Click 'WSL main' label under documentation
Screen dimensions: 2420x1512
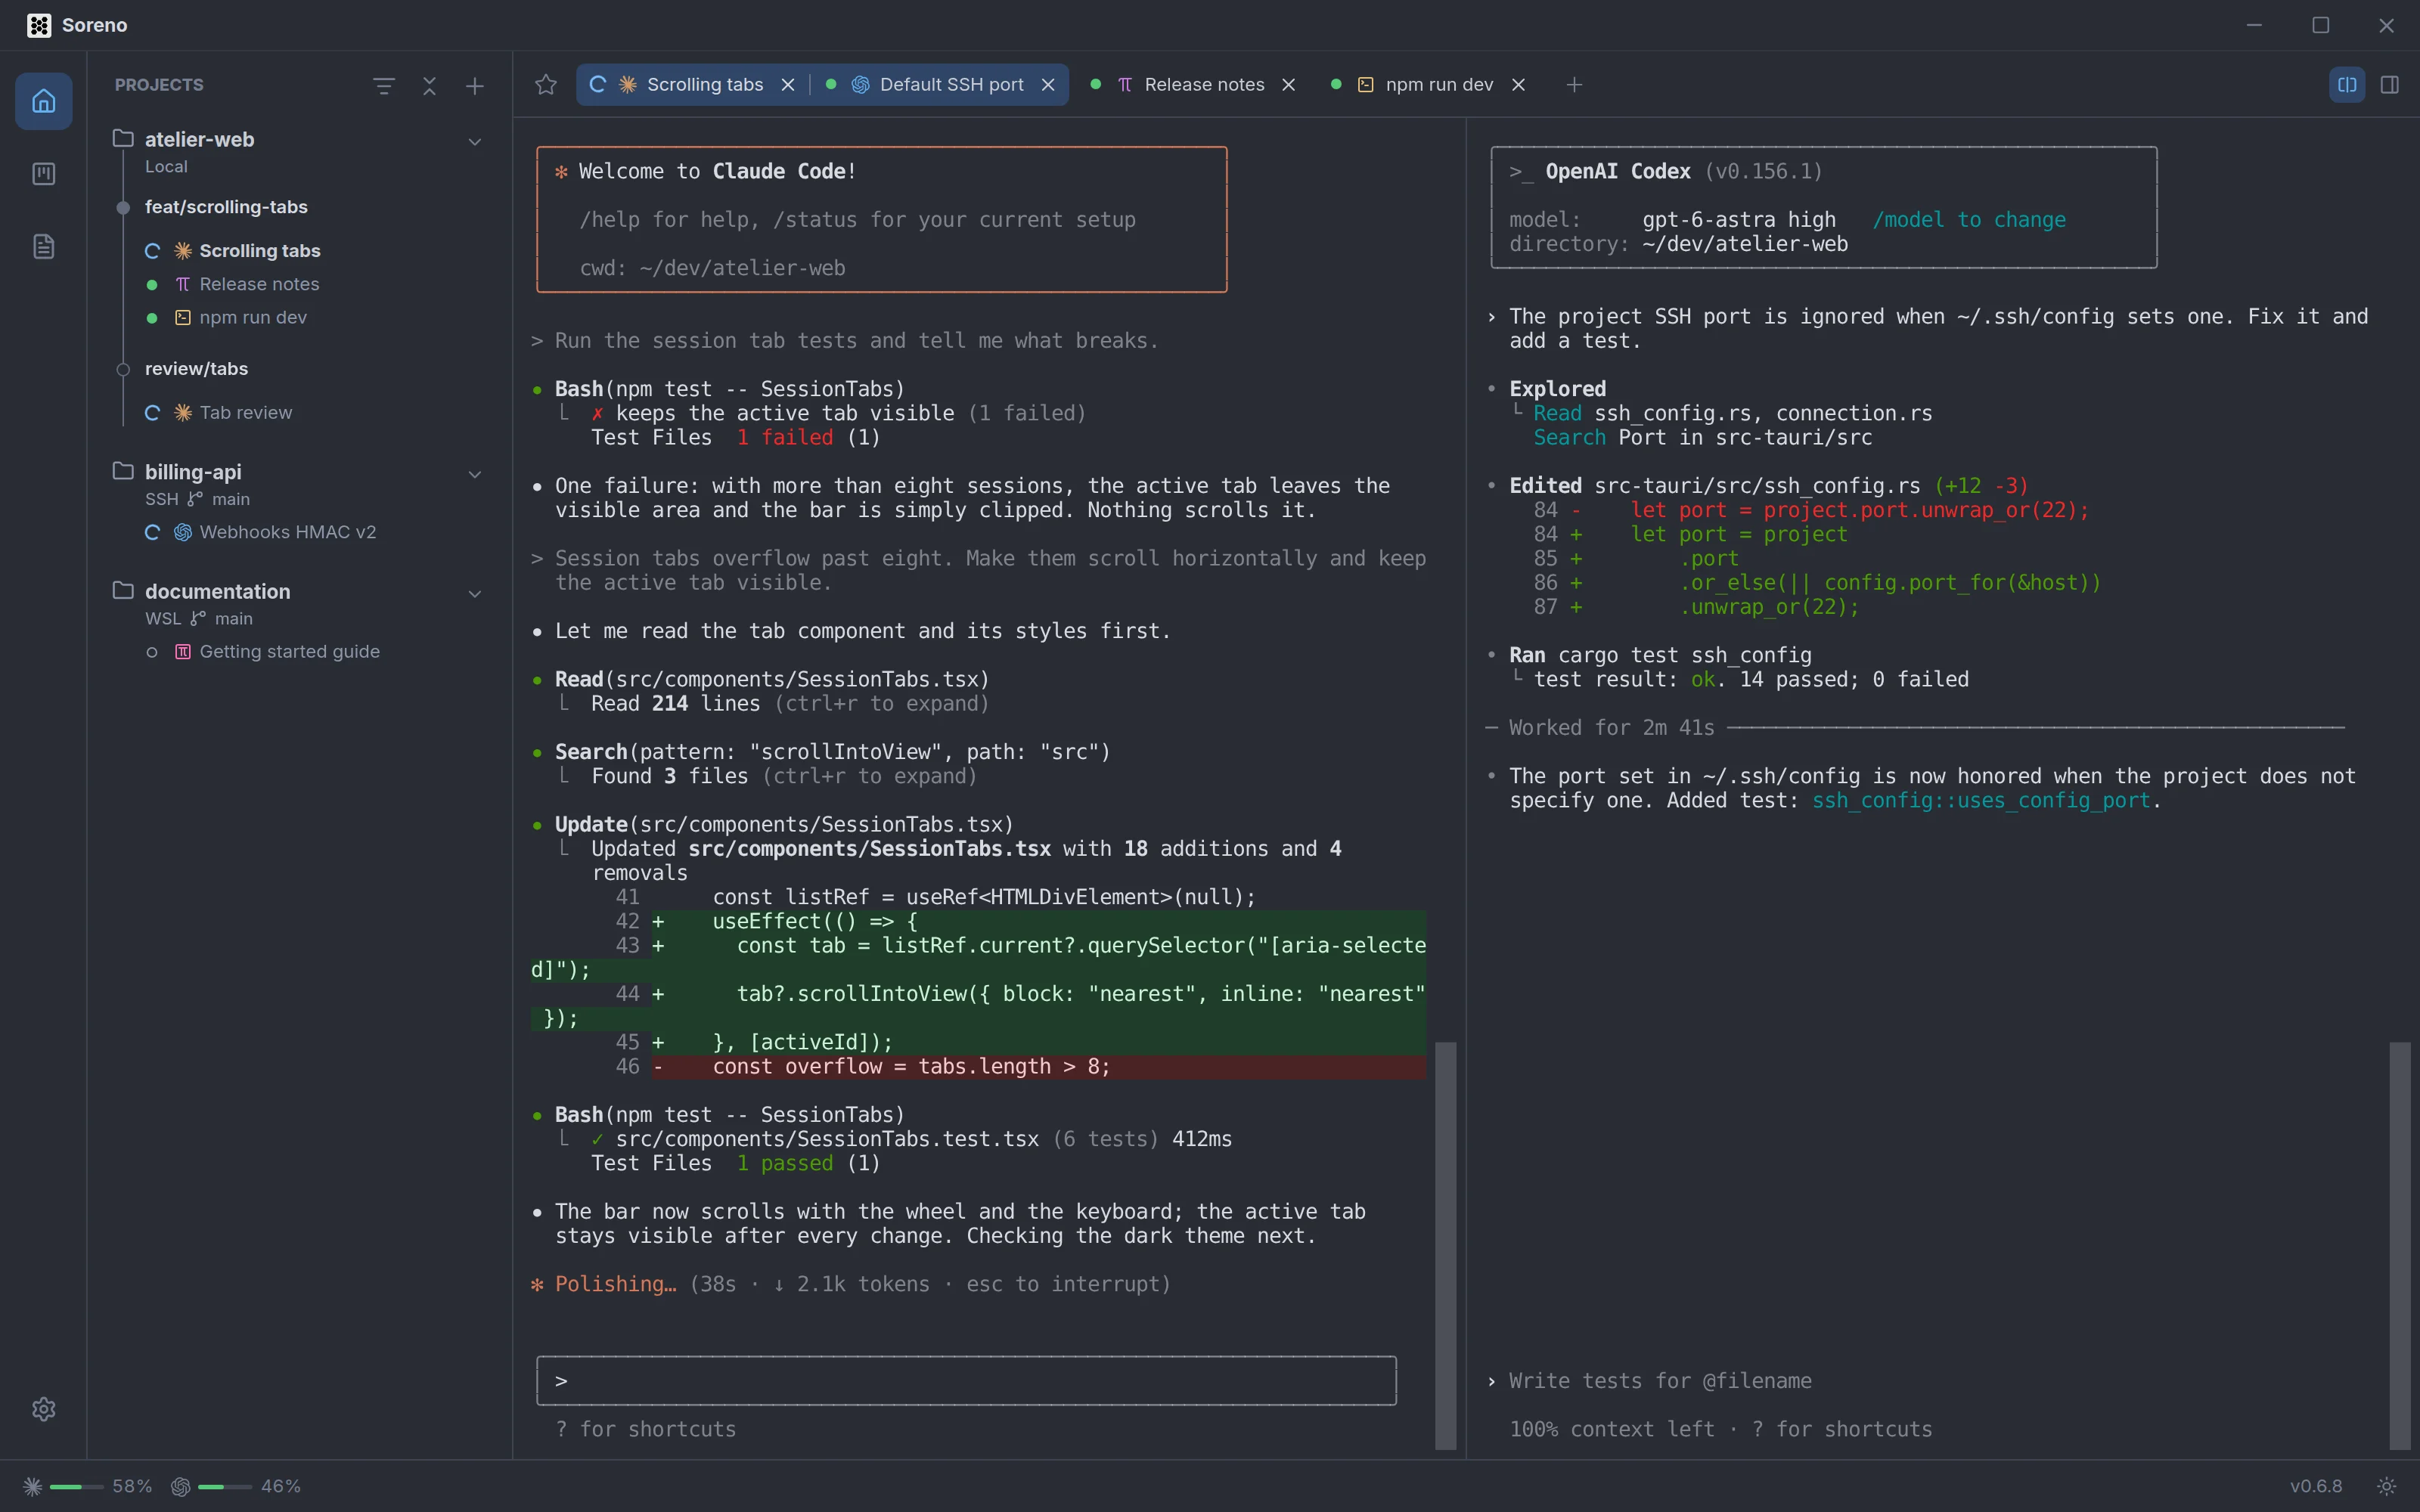[199, 619]
